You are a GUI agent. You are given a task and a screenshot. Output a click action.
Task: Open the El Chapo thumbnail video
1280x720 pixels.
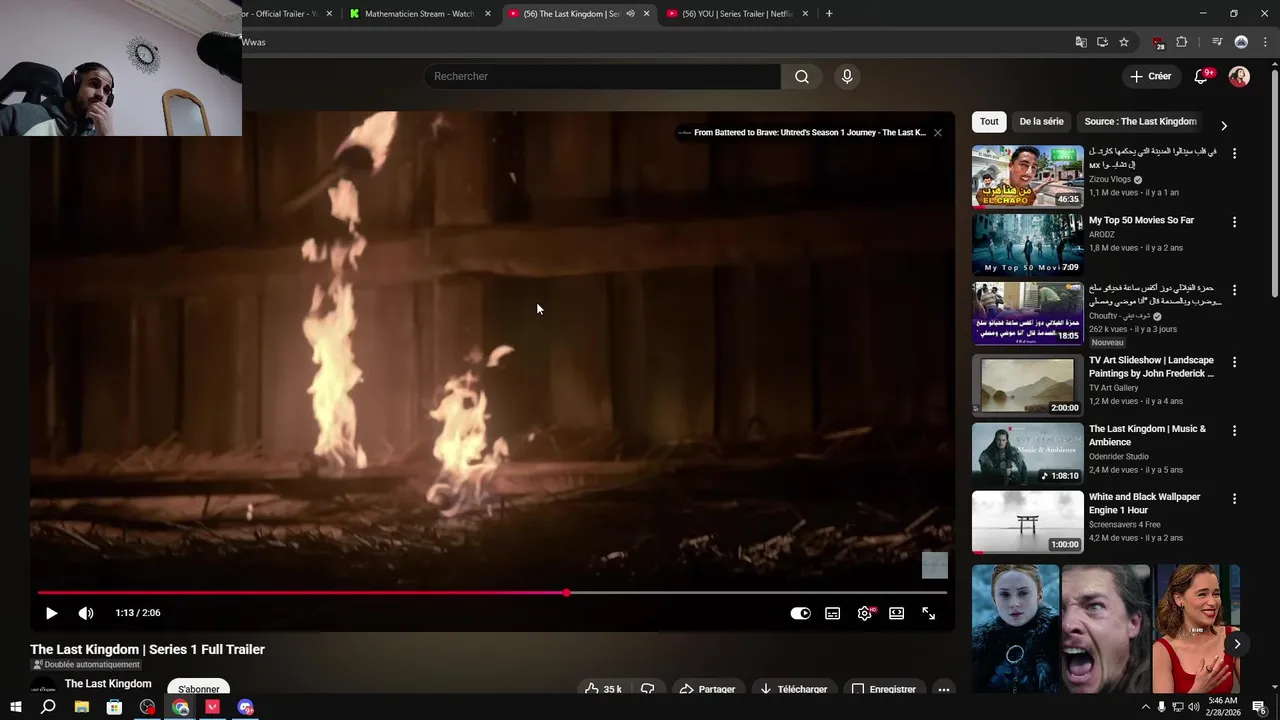1027,176
